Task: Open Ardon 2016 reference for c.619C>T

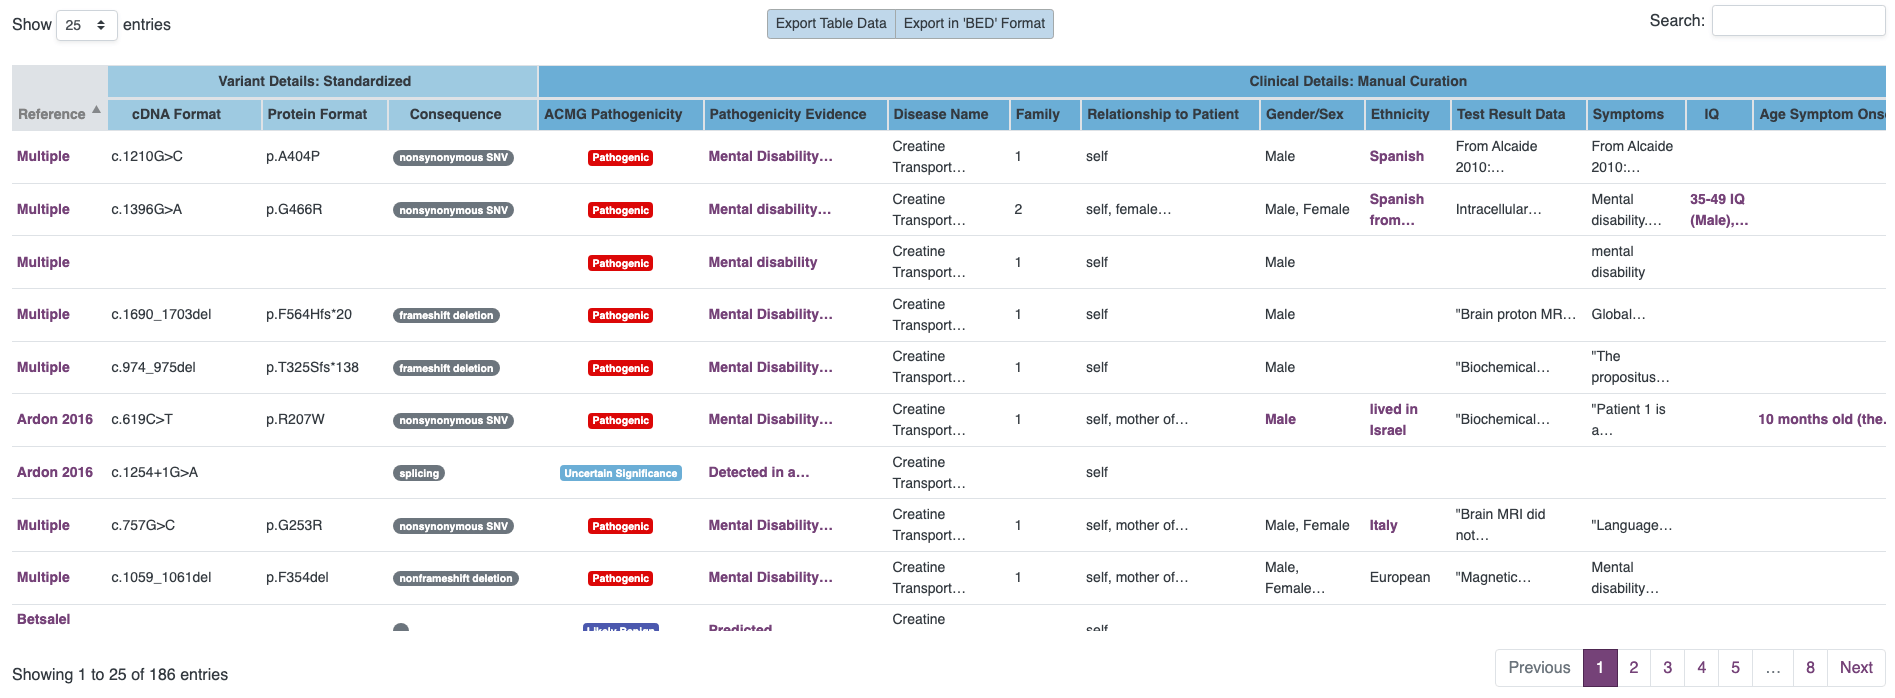Action: coord(55,419)
